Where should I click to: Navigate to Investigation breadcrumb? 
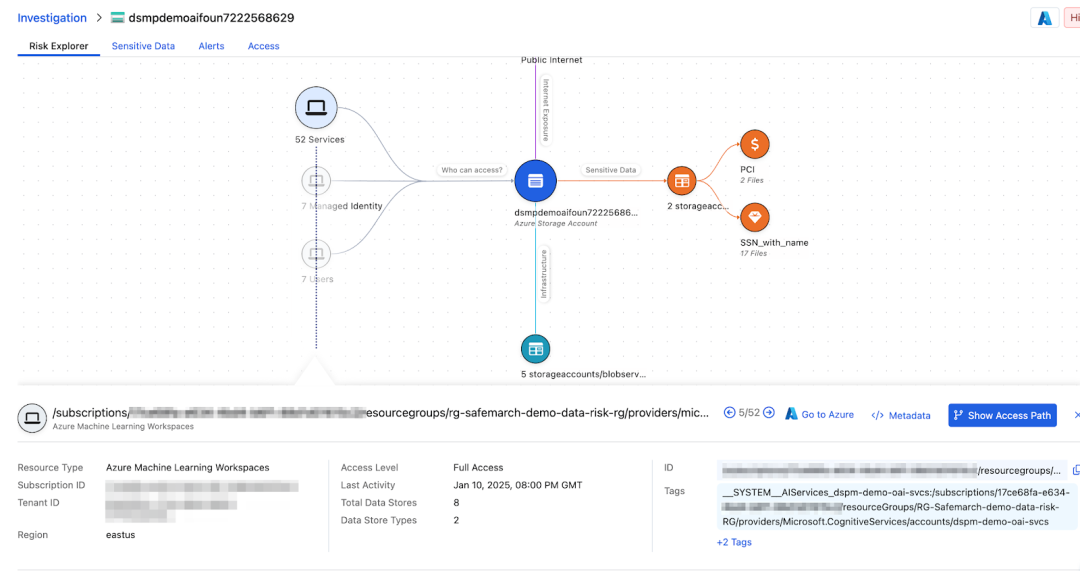(x=52, y=18)
